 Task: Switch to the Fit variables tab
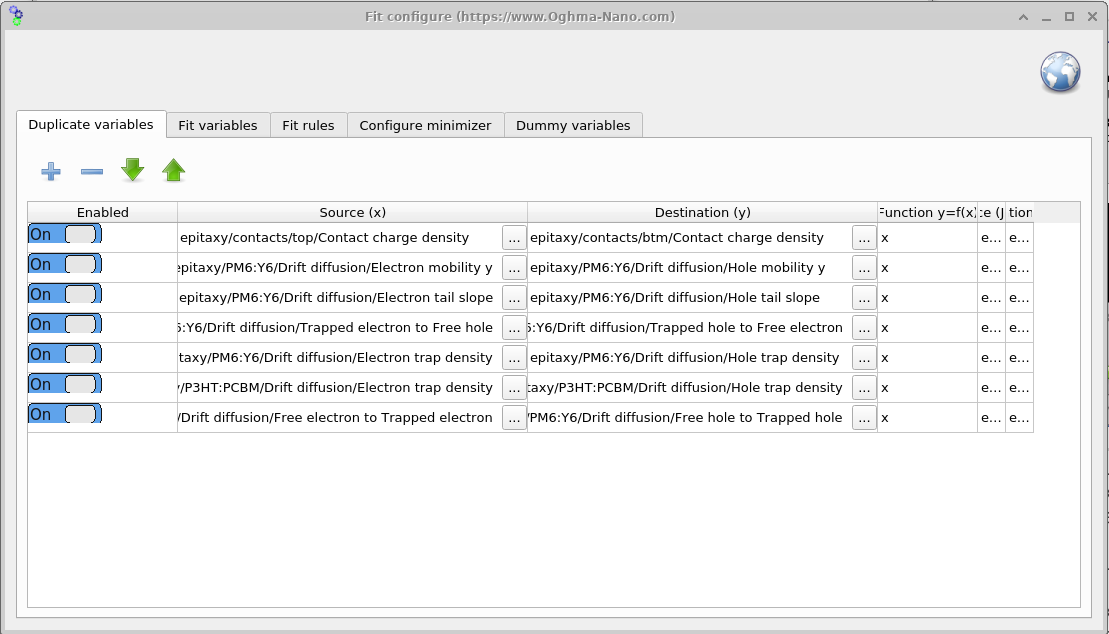pyautogui.click(x=217, y=124)
